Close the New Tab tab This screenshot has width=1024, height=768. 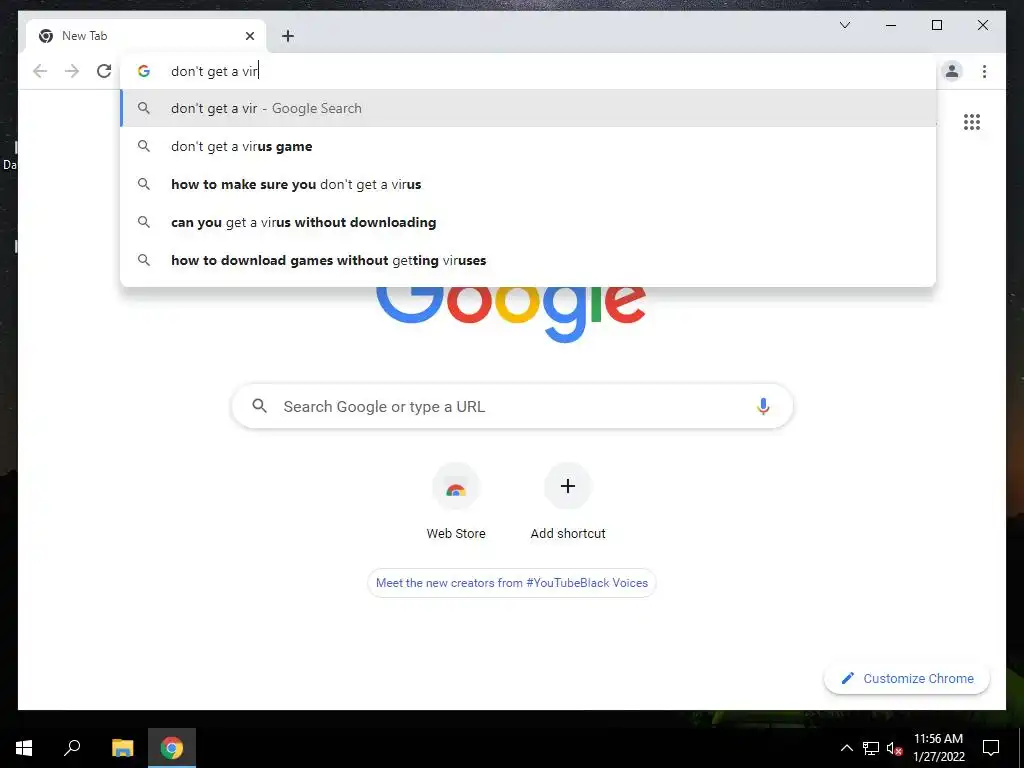click(249, 36)
